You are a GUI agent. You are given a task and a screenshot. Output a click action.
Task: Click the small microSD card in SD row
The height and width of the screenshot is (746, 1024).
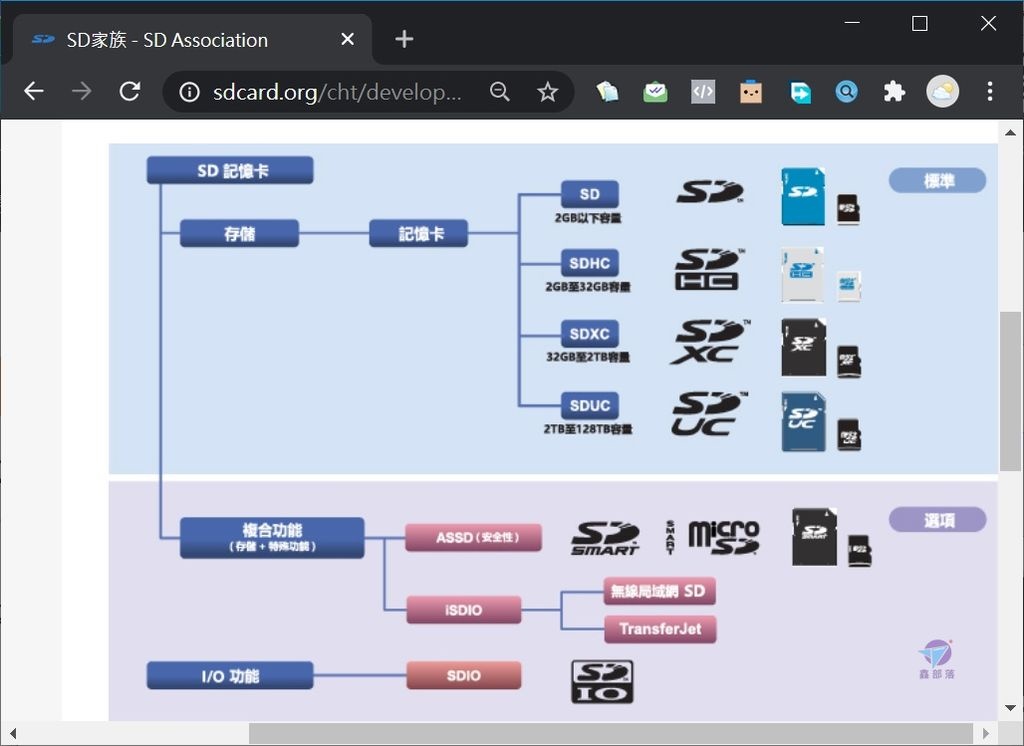point(848,210)
